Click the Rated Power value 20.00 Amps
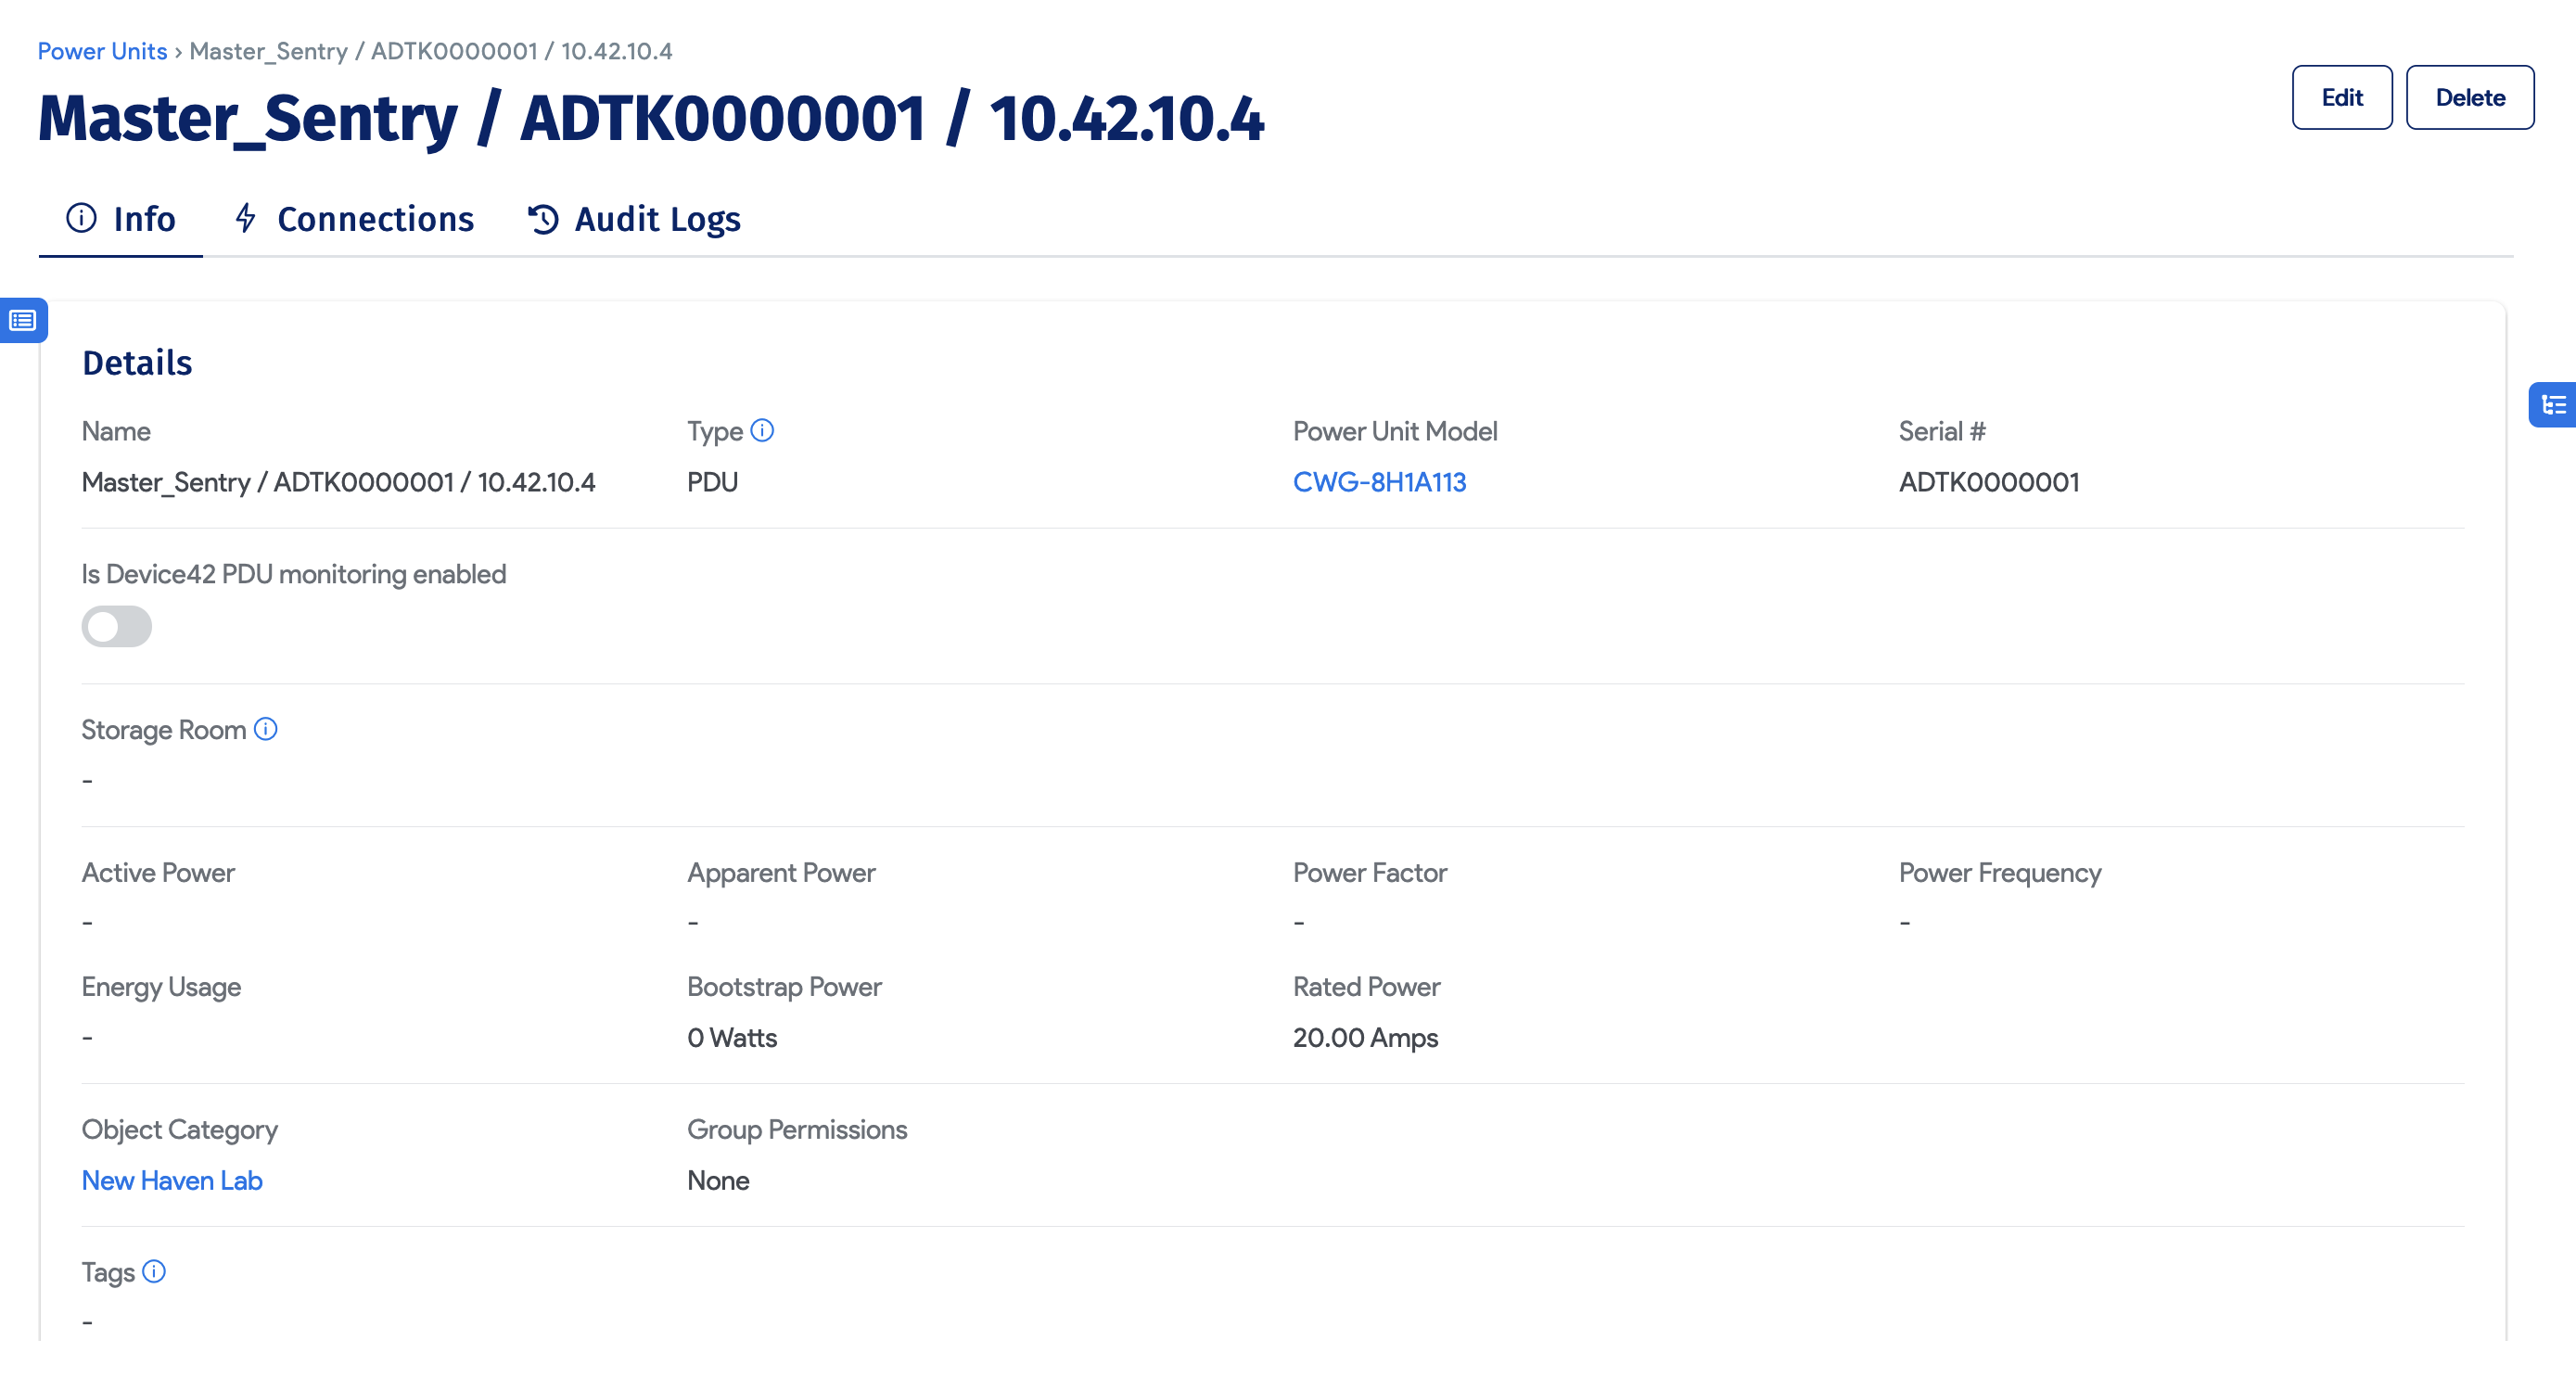Image resolution: width=2576 pixels, height=1391 pixels. pos(1365,1038)
